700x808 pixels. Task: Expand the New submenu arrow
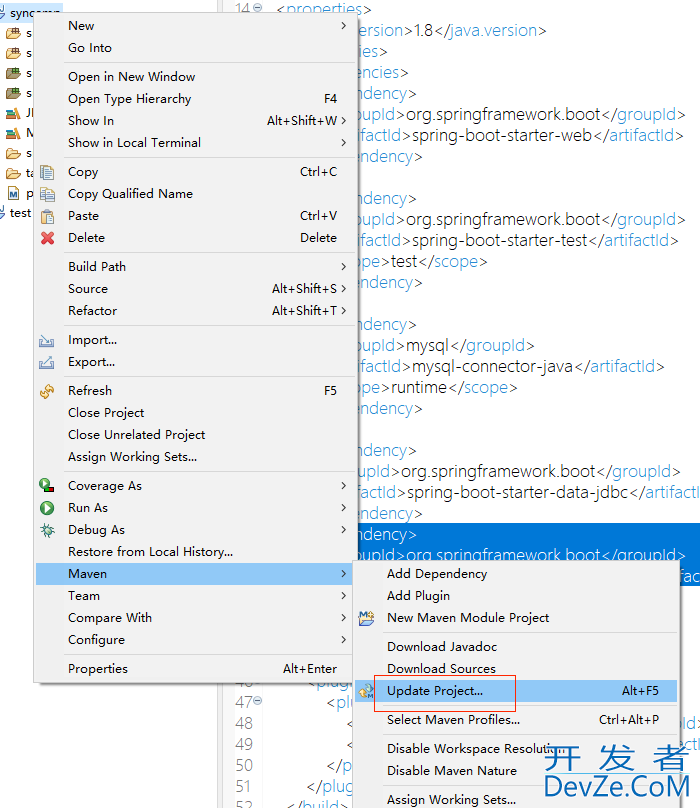tap(343, 25)
